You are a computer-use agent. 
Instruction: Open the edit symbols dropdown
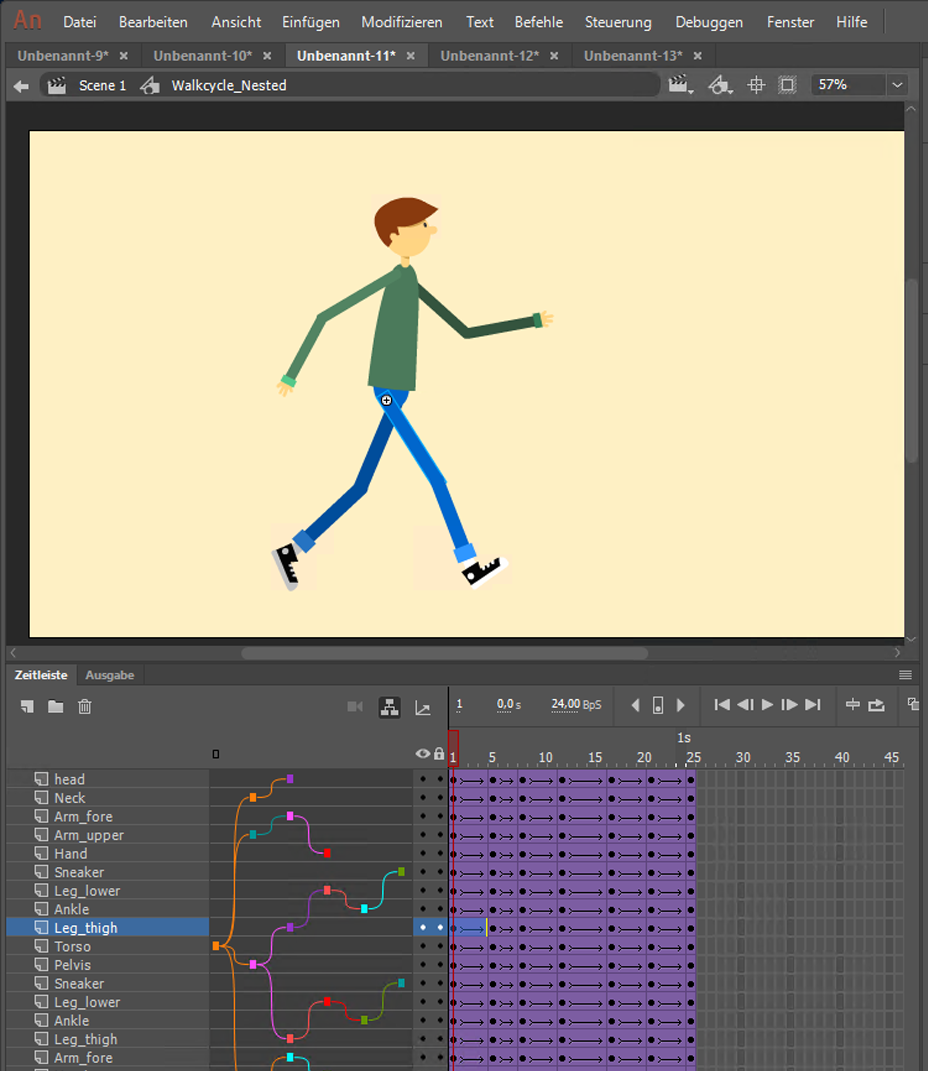coord(719,86)
